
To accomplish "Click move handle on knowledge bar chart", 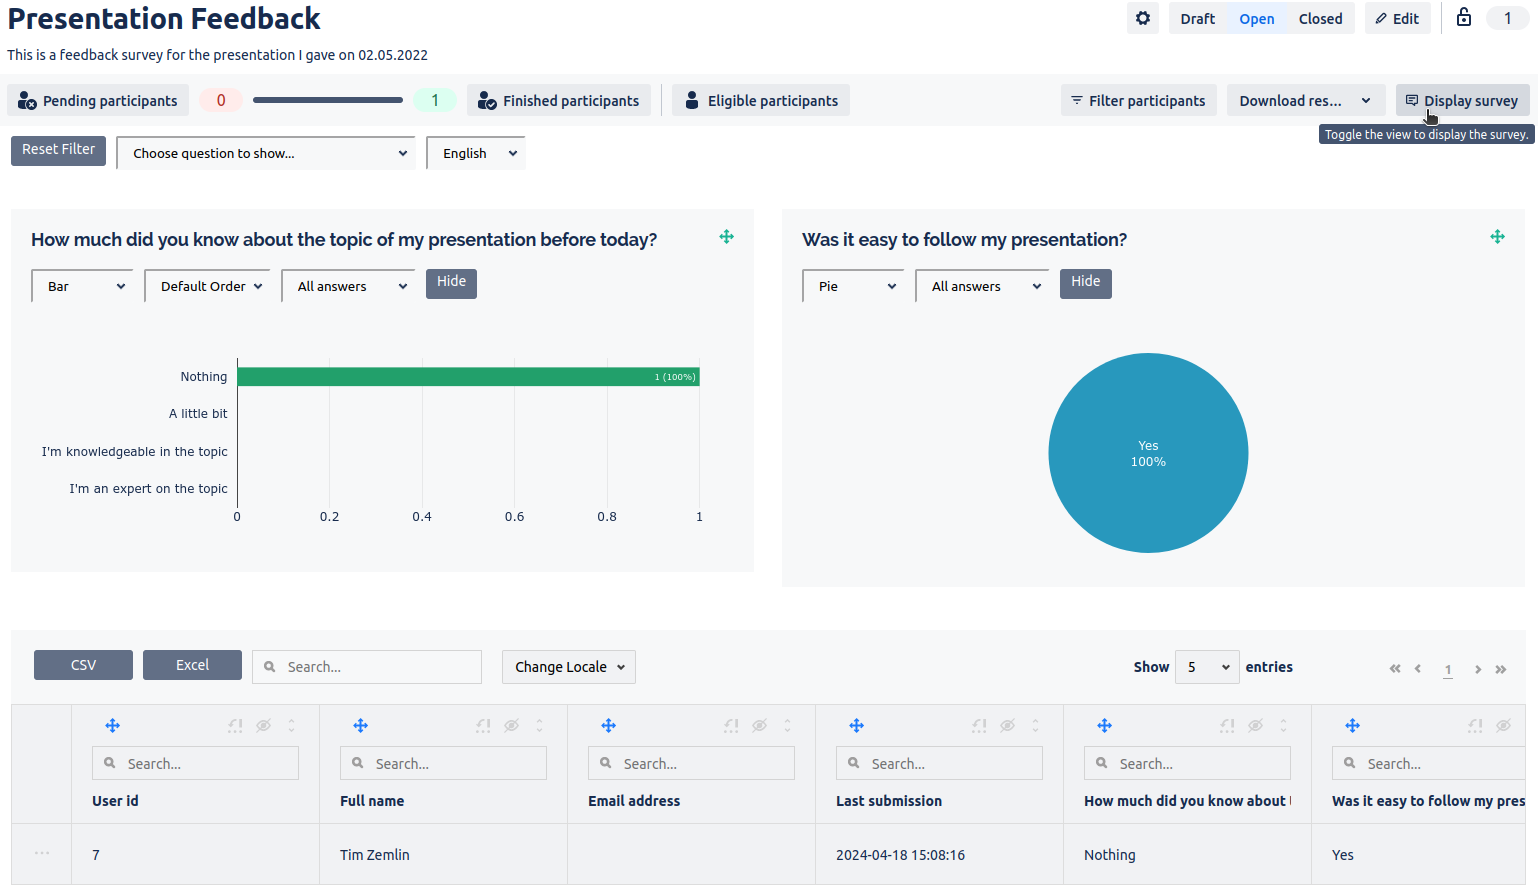I will (726, 237).
